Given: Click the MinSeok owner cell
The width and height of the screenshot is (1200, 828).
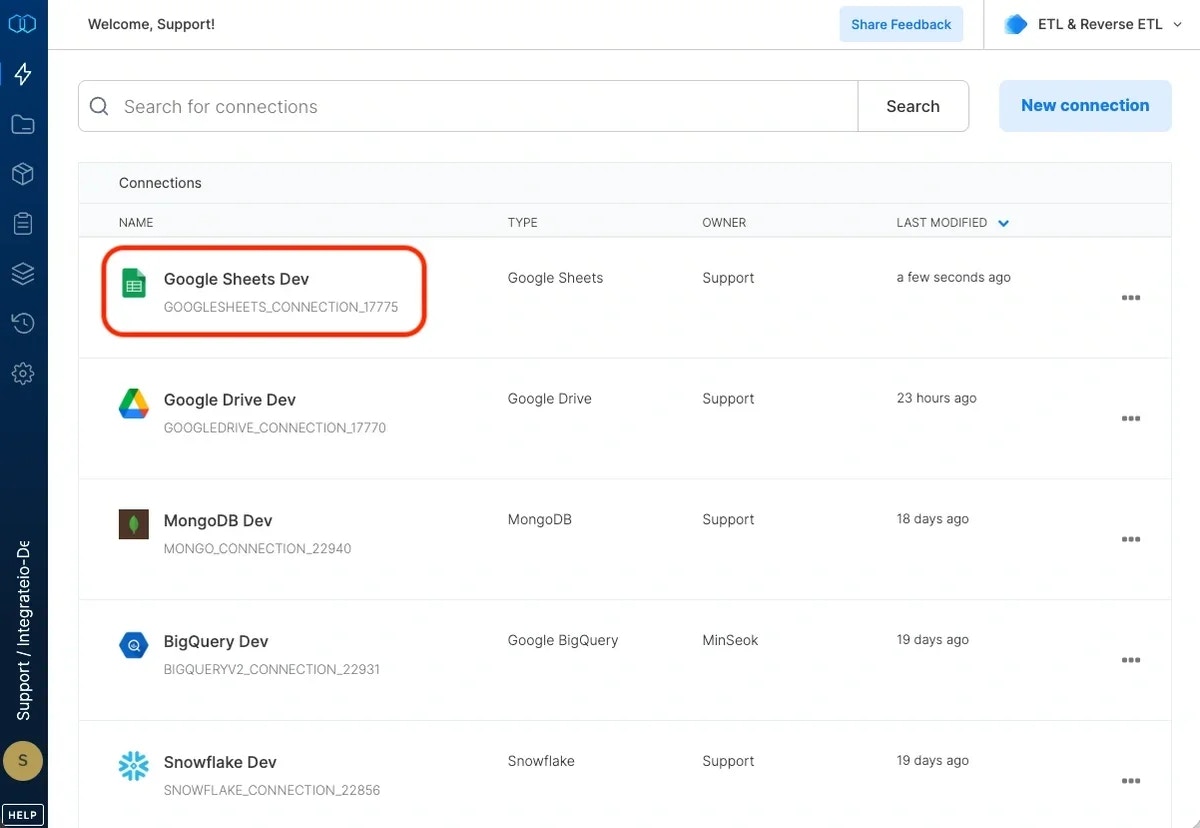Looking at the screenshot, I should tap(730, 640).
